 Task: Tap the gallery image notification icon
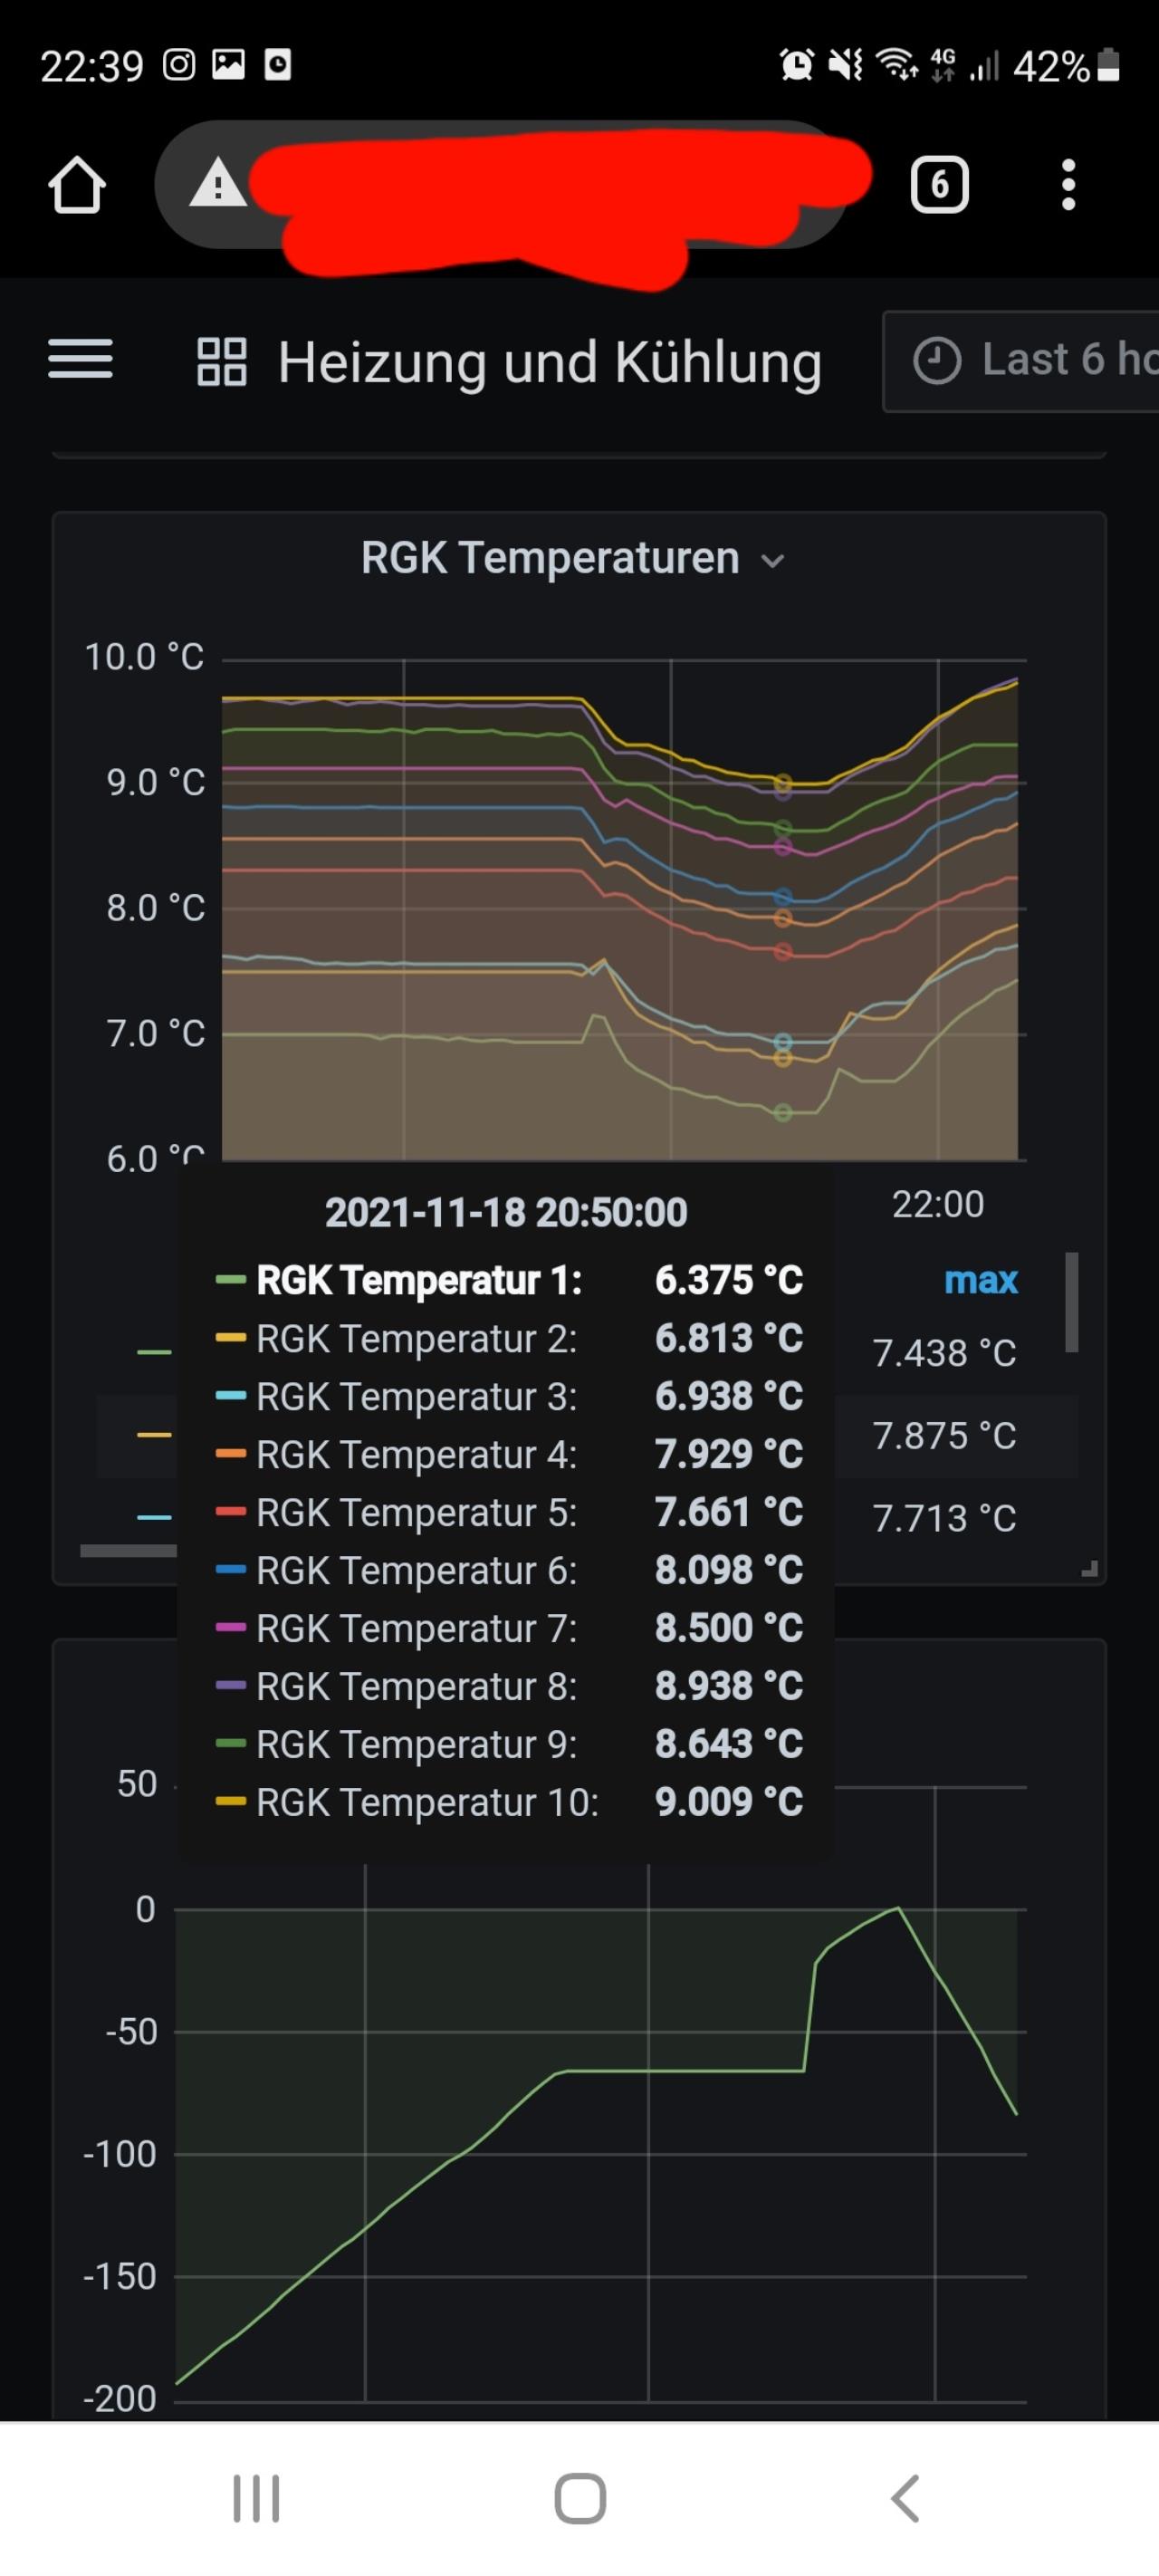click(228, 65)
